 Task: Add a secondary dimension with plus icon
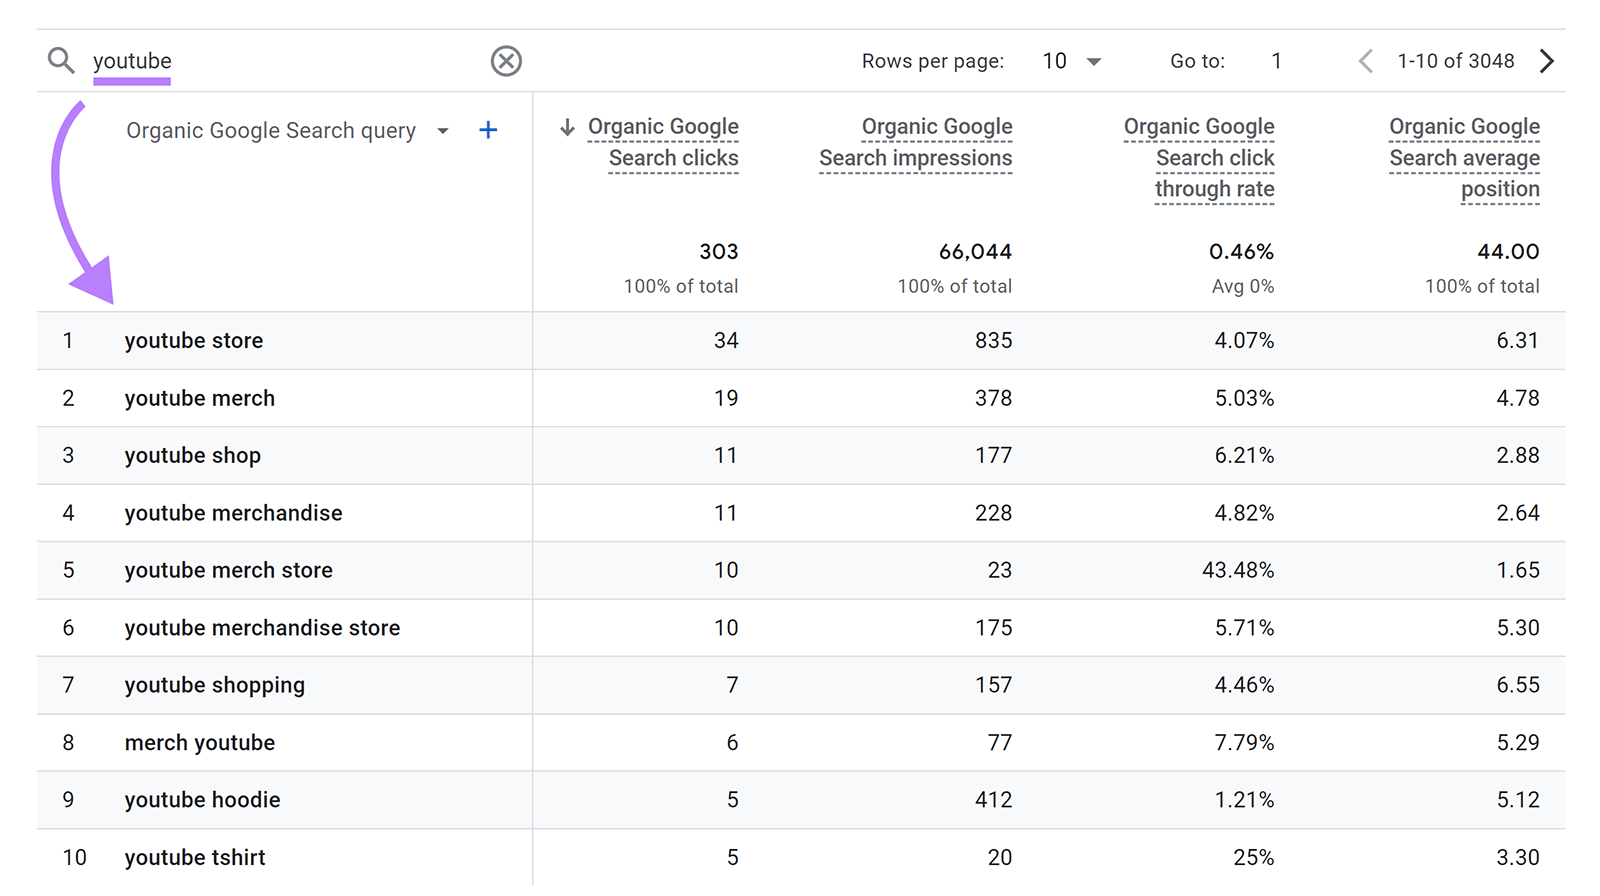pyautogui.click(x=488, y=130)
